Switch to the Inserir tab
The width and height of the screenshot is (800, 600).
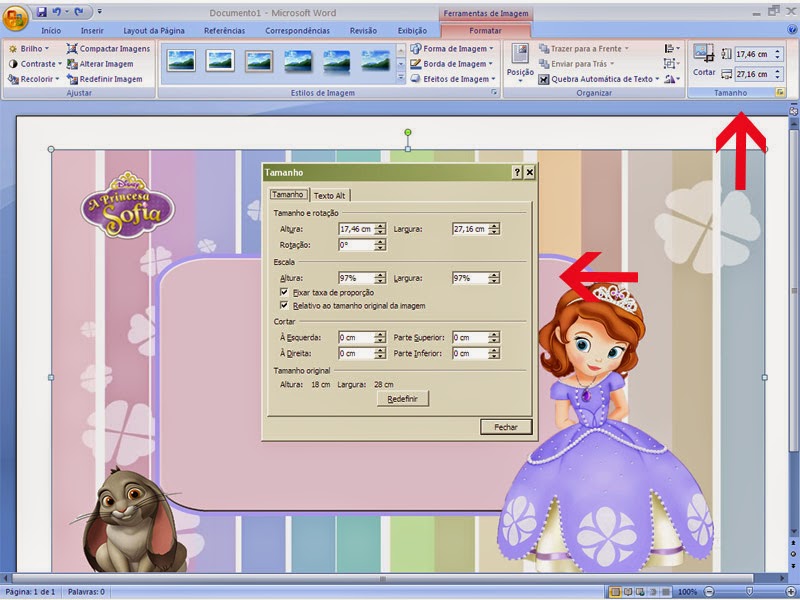(x=92, y=31)
